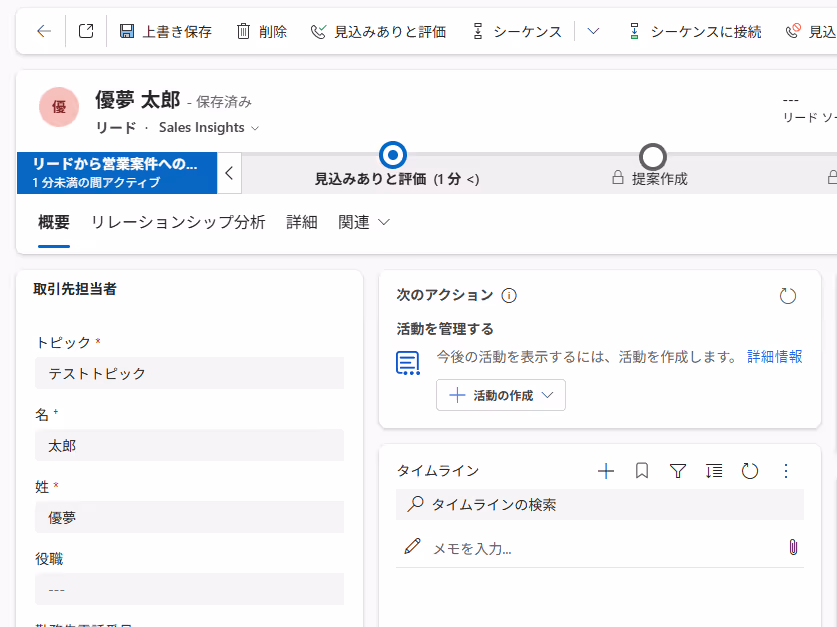Open the 活動の作成 dropdown button
This screenshot has width=837, height=627.
[501, 395]
